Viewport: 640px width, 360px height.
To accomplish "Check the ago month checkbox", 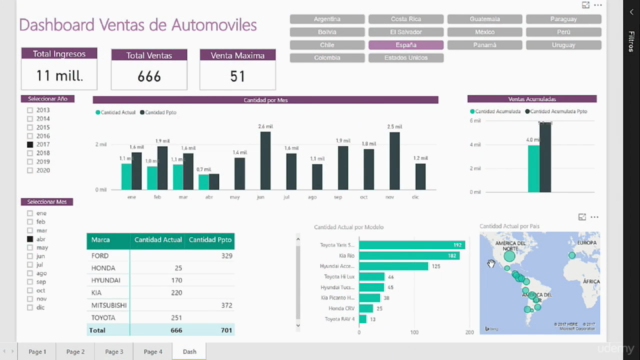I will pyautogui.click(x=30, y=273).
